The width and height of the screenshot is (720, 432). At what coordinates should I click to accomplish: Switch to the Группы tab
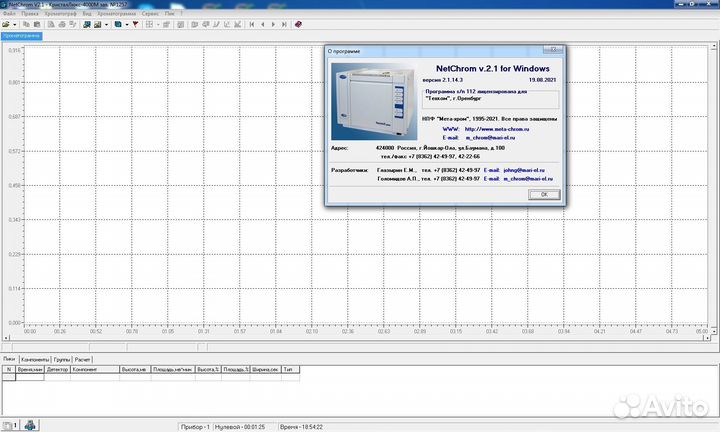tap(62, 359)
